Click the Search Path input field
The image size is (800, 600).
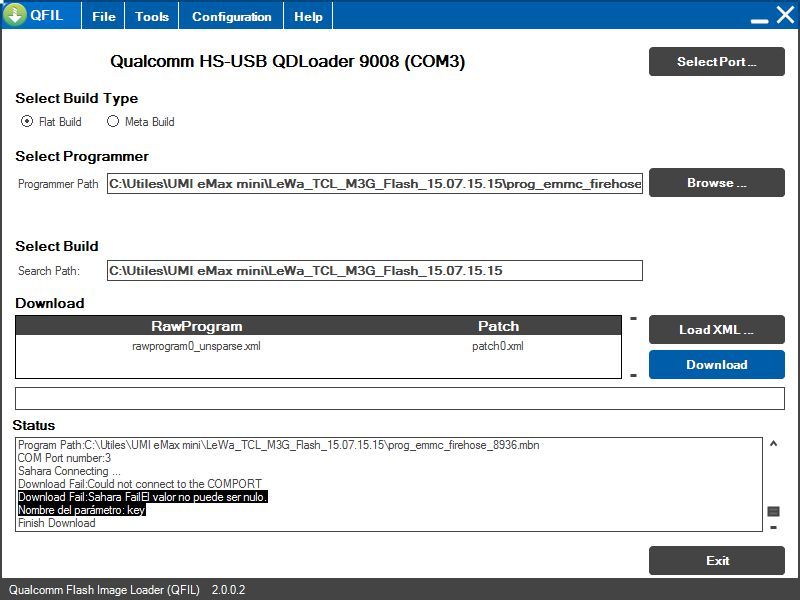click(x=374, y=270)
